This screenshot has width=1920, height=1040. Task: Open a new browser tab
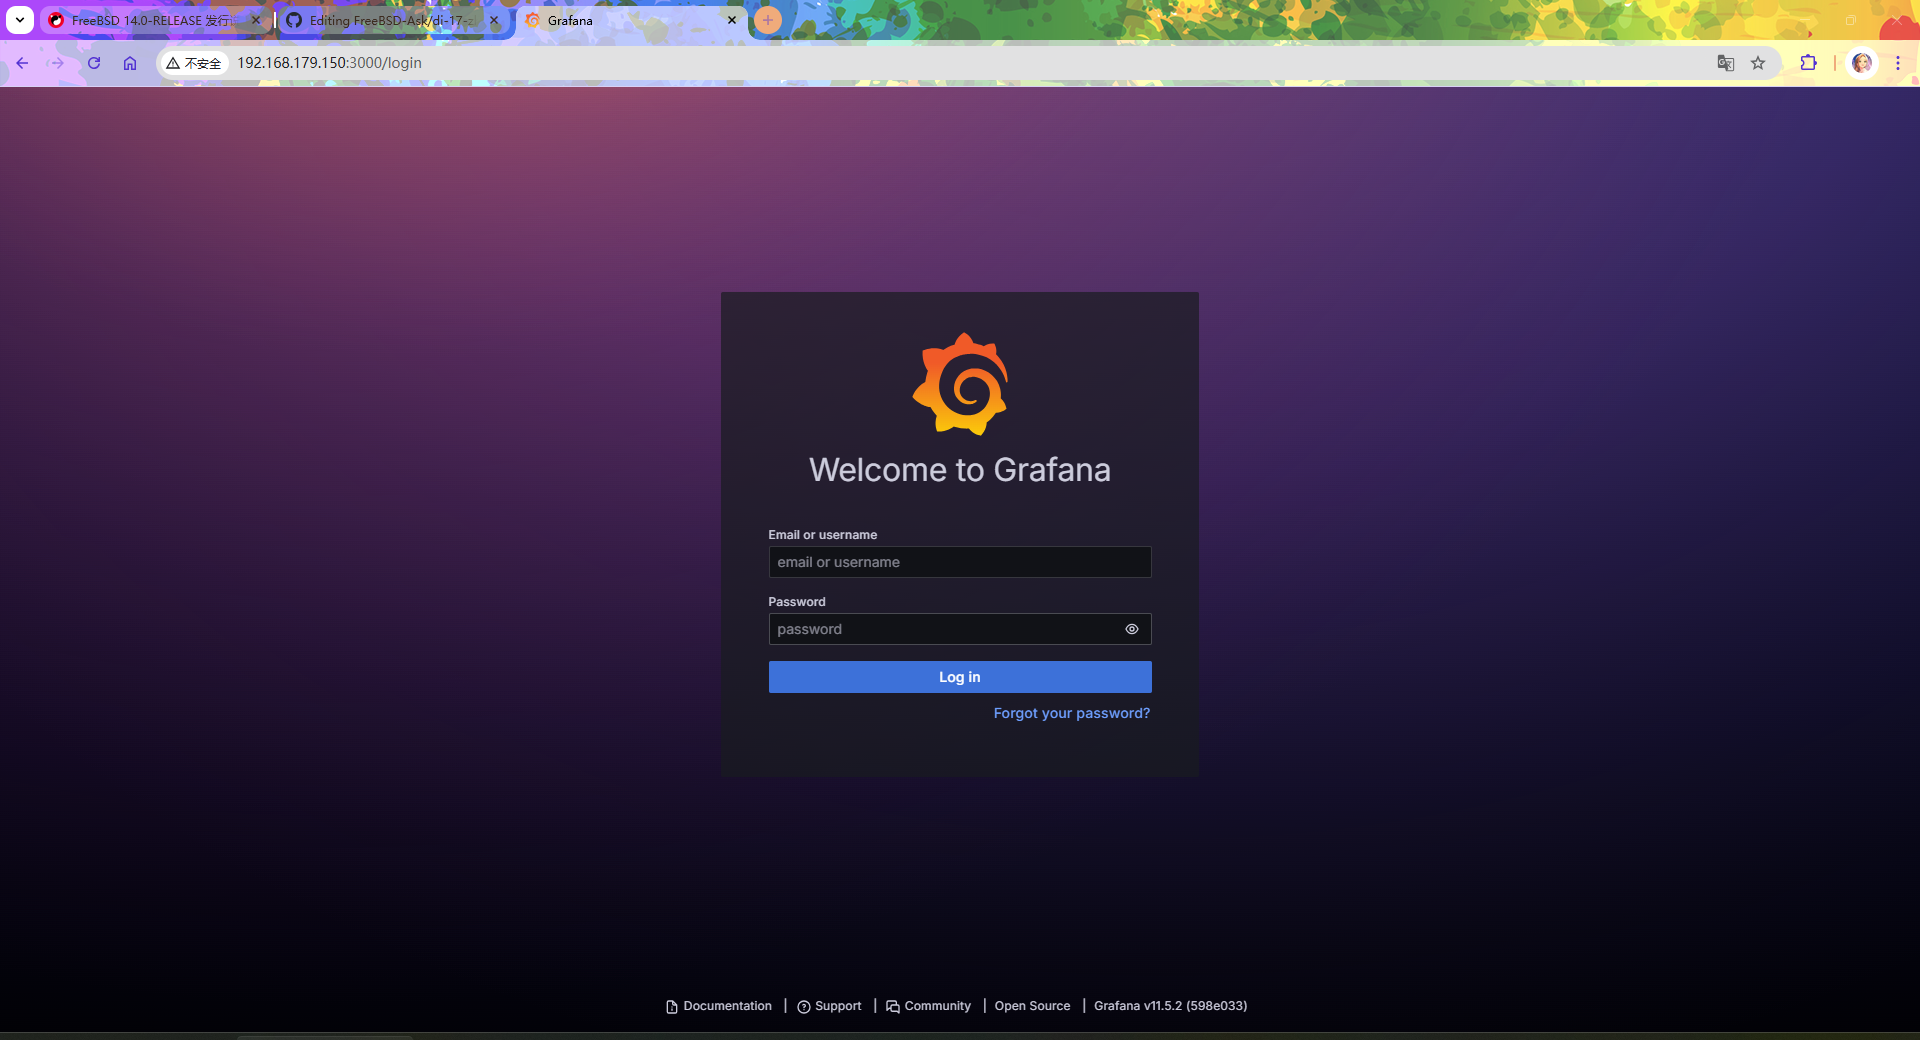coord(767,20)
